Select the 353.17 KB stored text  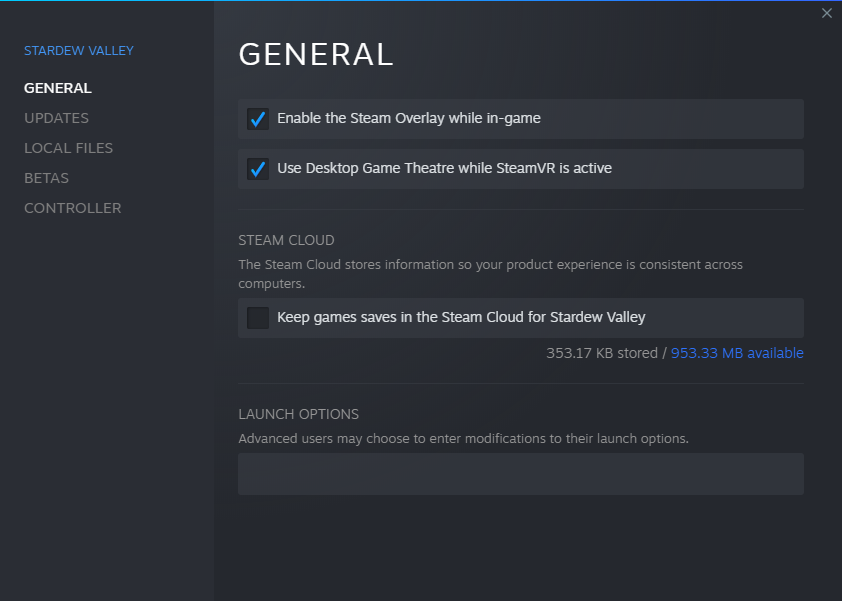click(602, 353)
